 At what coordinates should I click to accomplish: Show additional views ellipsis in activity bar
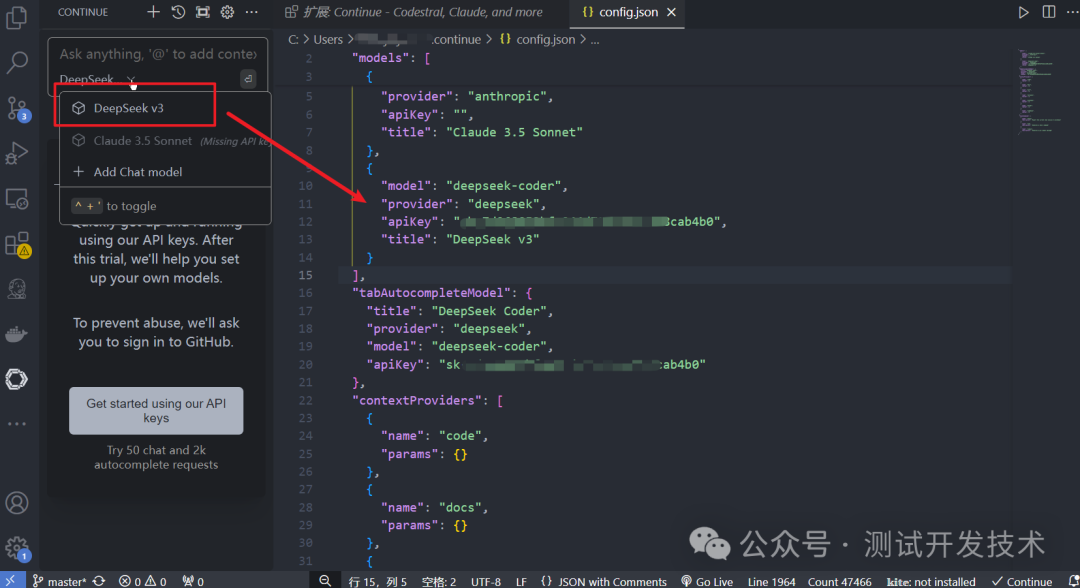coord(17,424)
